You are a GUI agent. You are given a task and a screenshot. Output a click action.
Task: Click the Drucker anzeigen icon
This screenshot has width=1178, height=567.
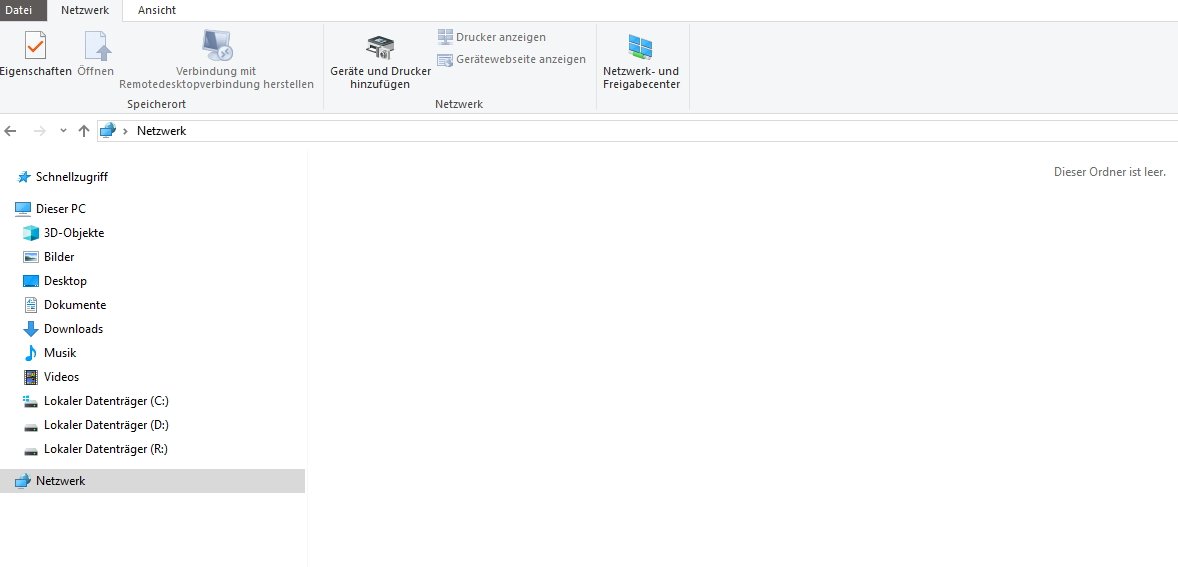tap(446, 37)
